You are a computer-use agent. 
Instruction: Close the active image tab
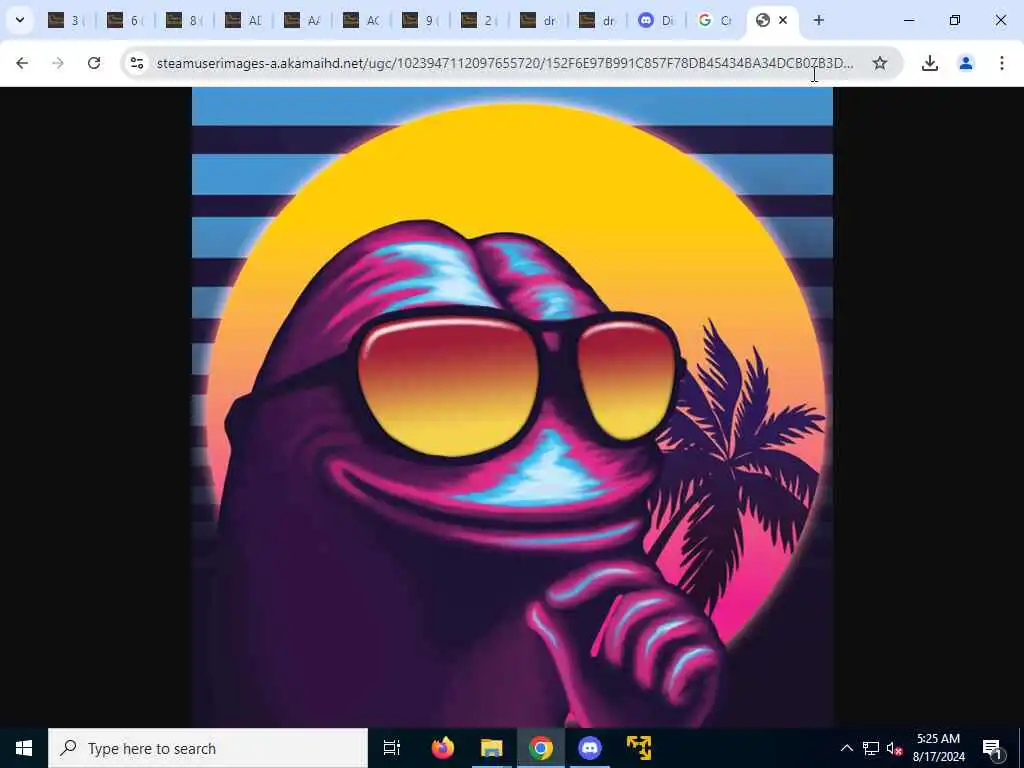pyautogui.click(x=783, y=20)
